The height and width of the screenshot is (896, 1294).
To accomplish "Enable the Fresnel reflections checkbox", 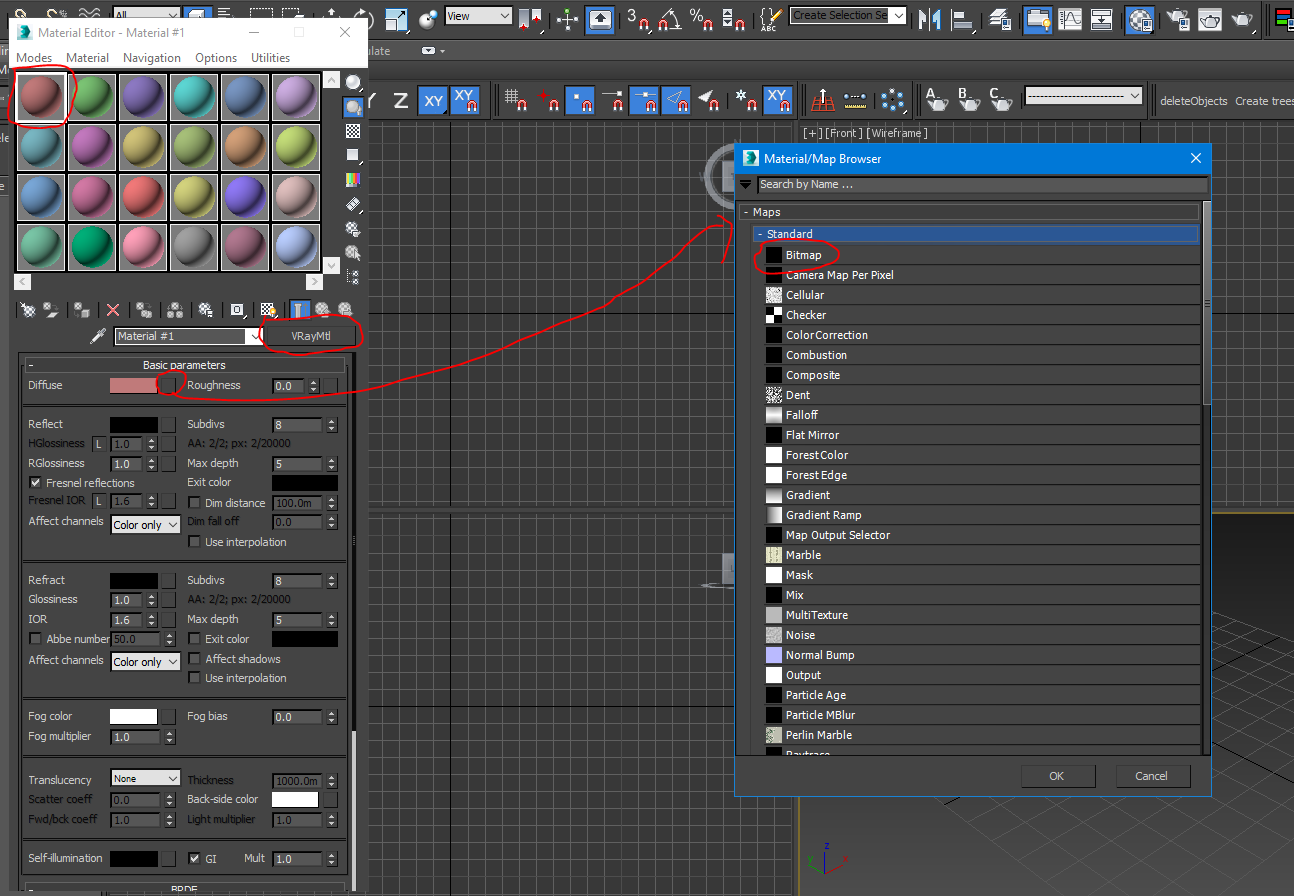I will coord(36,482).
